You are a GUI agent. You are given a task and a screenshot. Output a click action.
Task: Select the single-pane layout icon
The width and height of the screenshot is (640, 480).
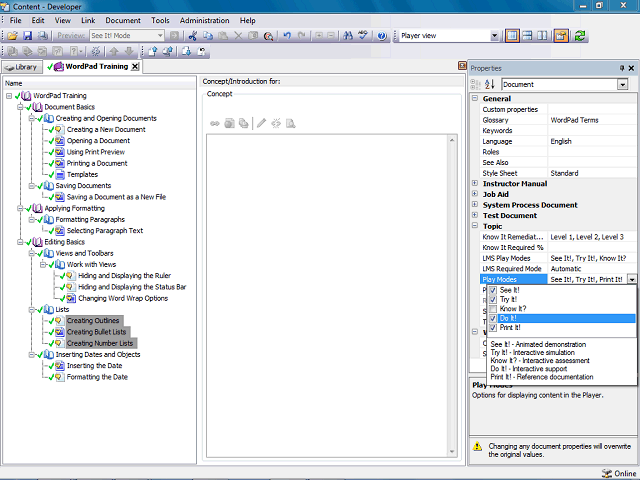click(x=512, y=36)
